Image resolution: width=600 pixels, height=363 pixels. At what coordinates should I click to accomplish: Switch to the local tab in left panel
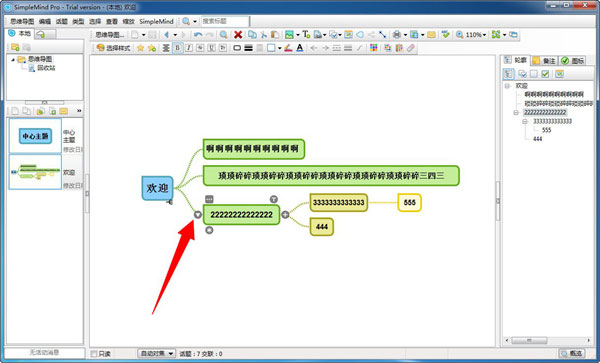point(20,34)
